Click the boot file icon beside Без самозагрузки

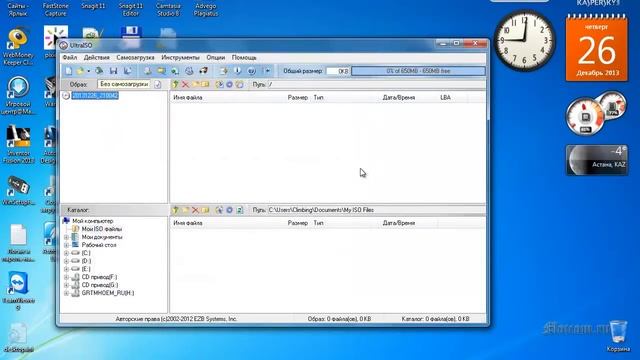tap(158, 84)
